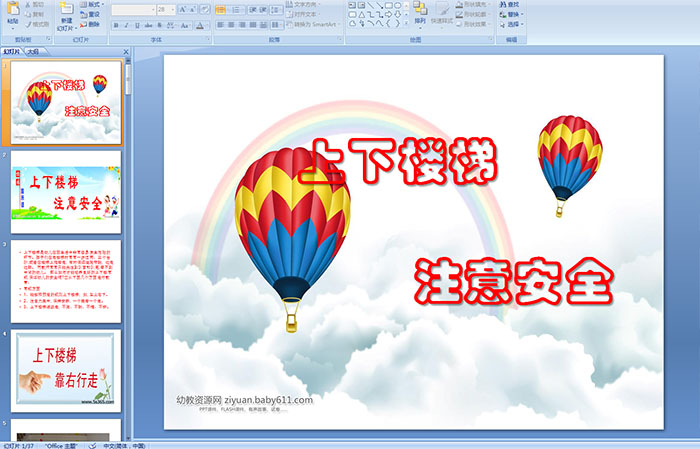Open the 对齐文本 align text menu

302,14
